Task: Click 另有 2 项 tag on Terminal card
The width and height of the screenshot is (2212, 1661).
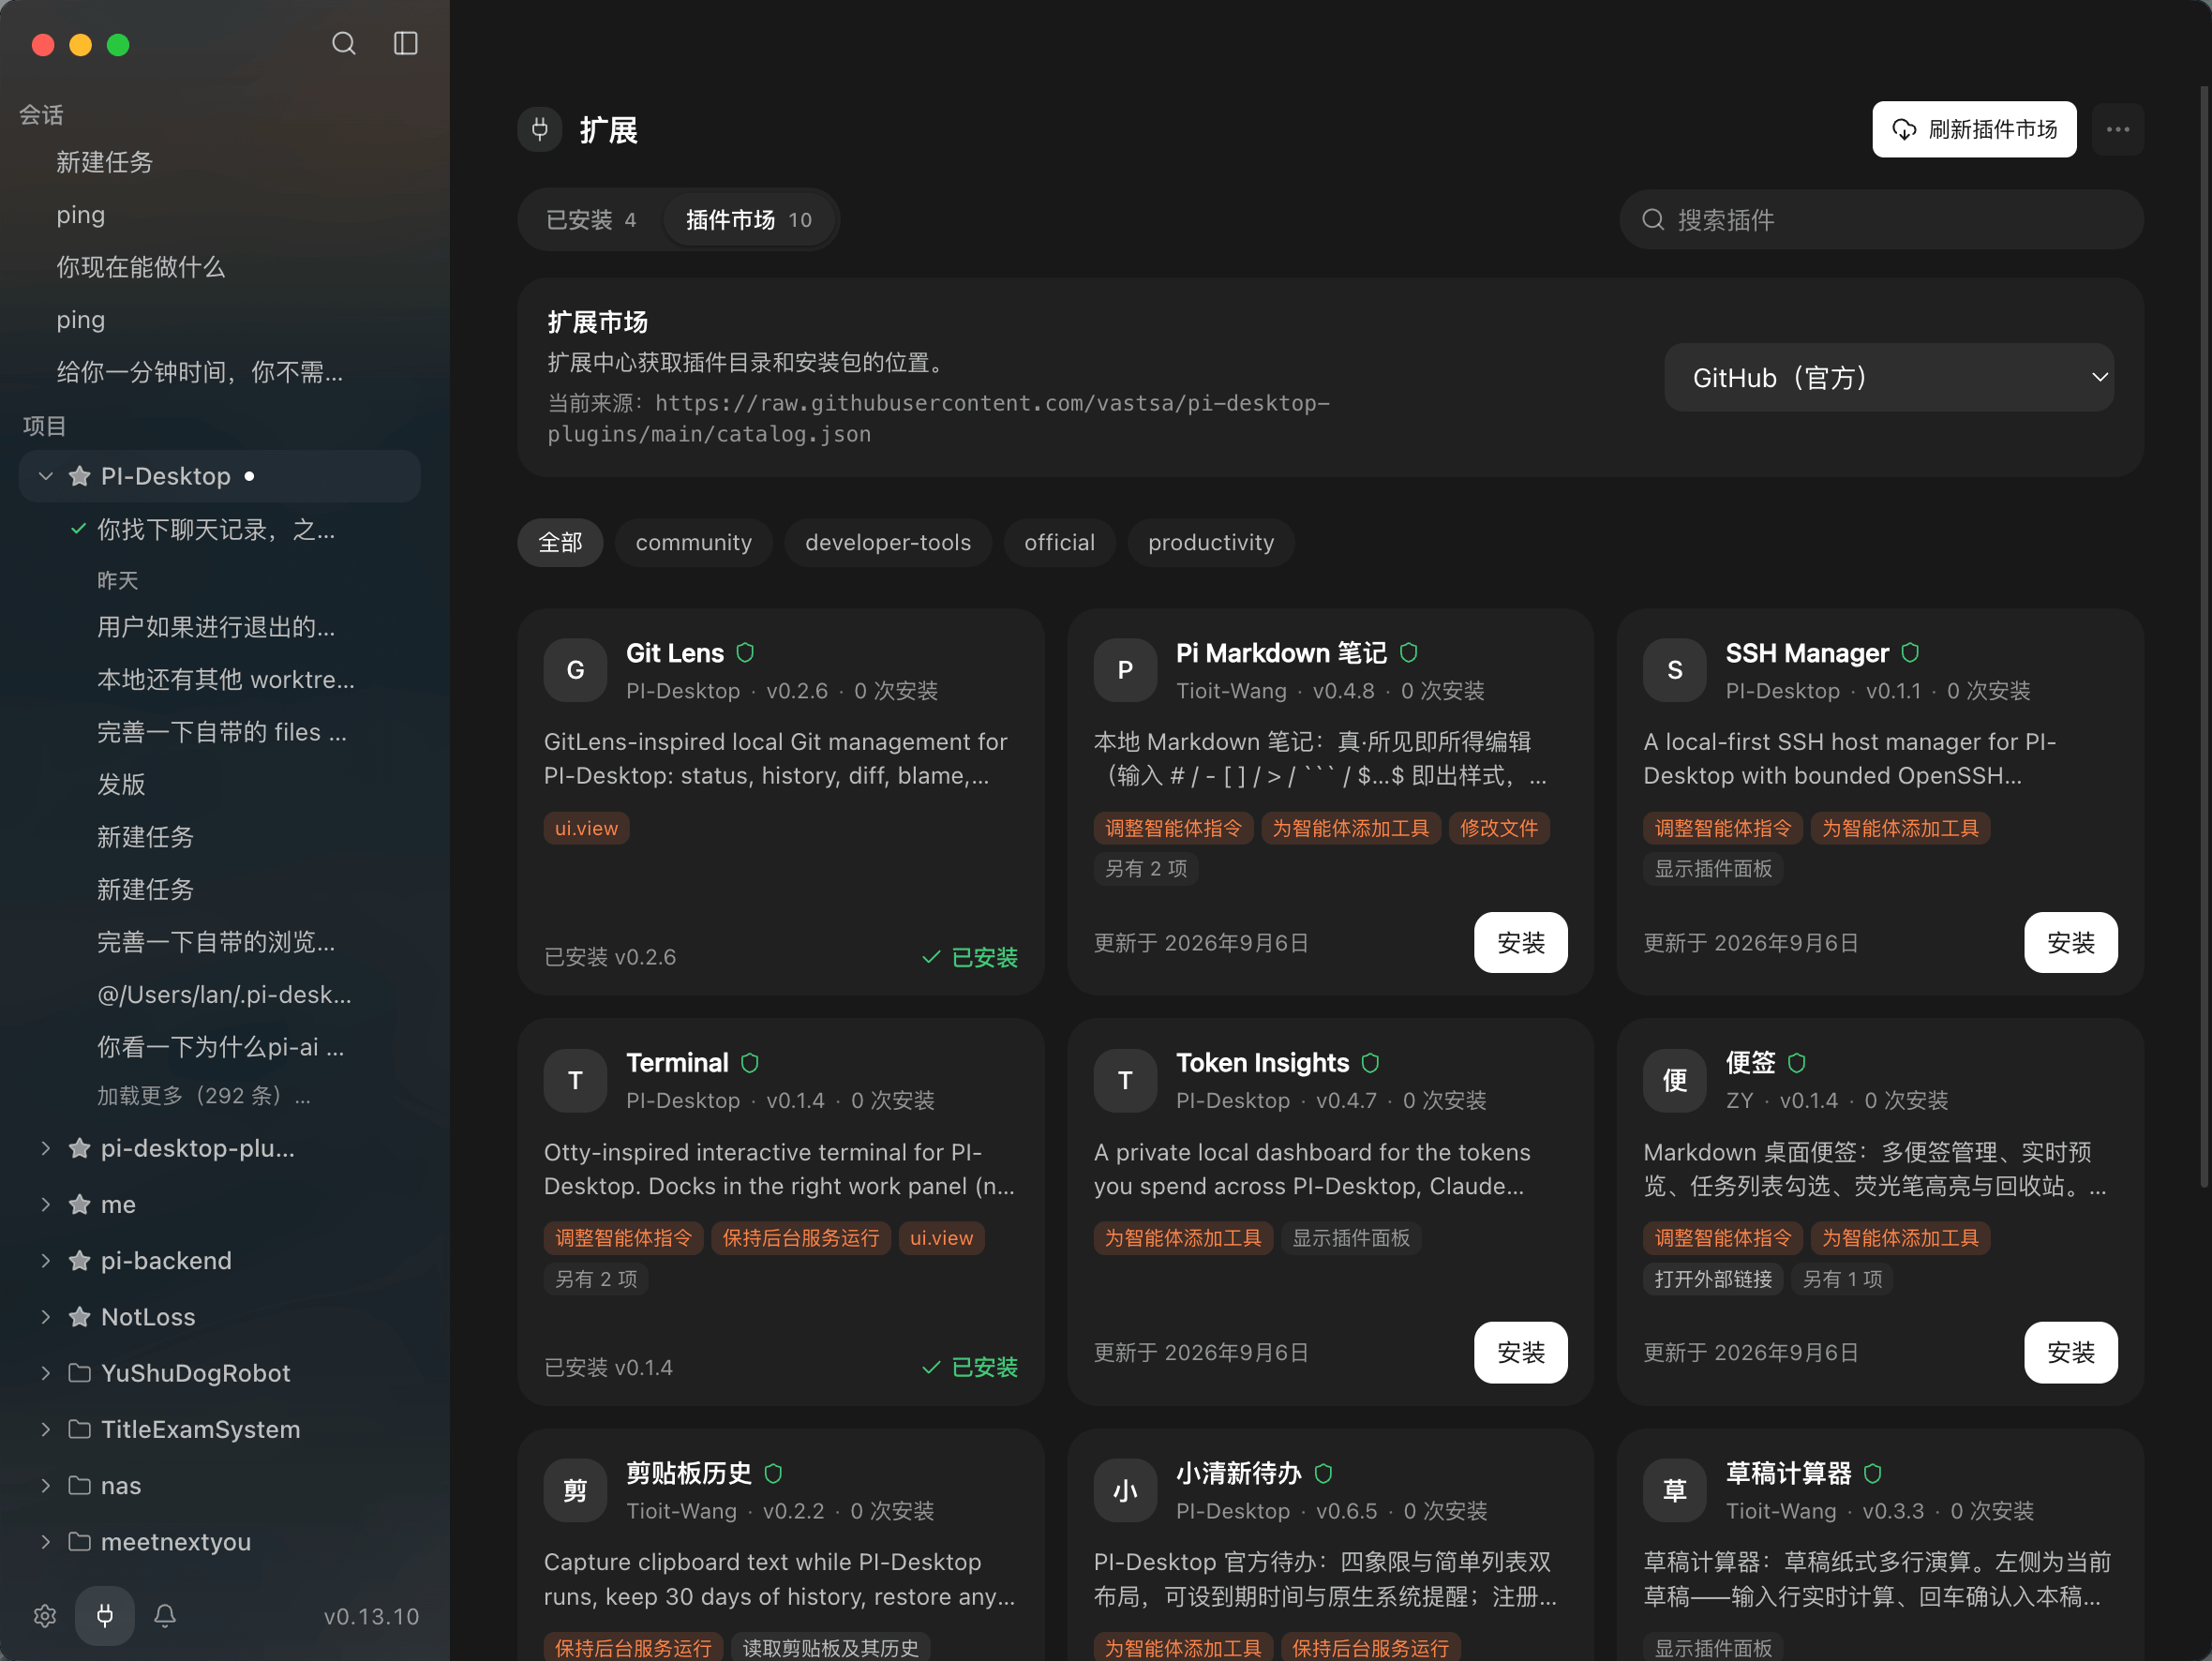Action: [x=596, y=1278]
